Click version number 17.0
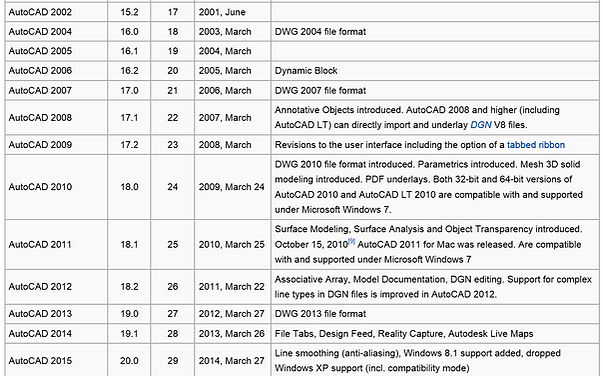603x376 pixels. [x=129, y=91]
